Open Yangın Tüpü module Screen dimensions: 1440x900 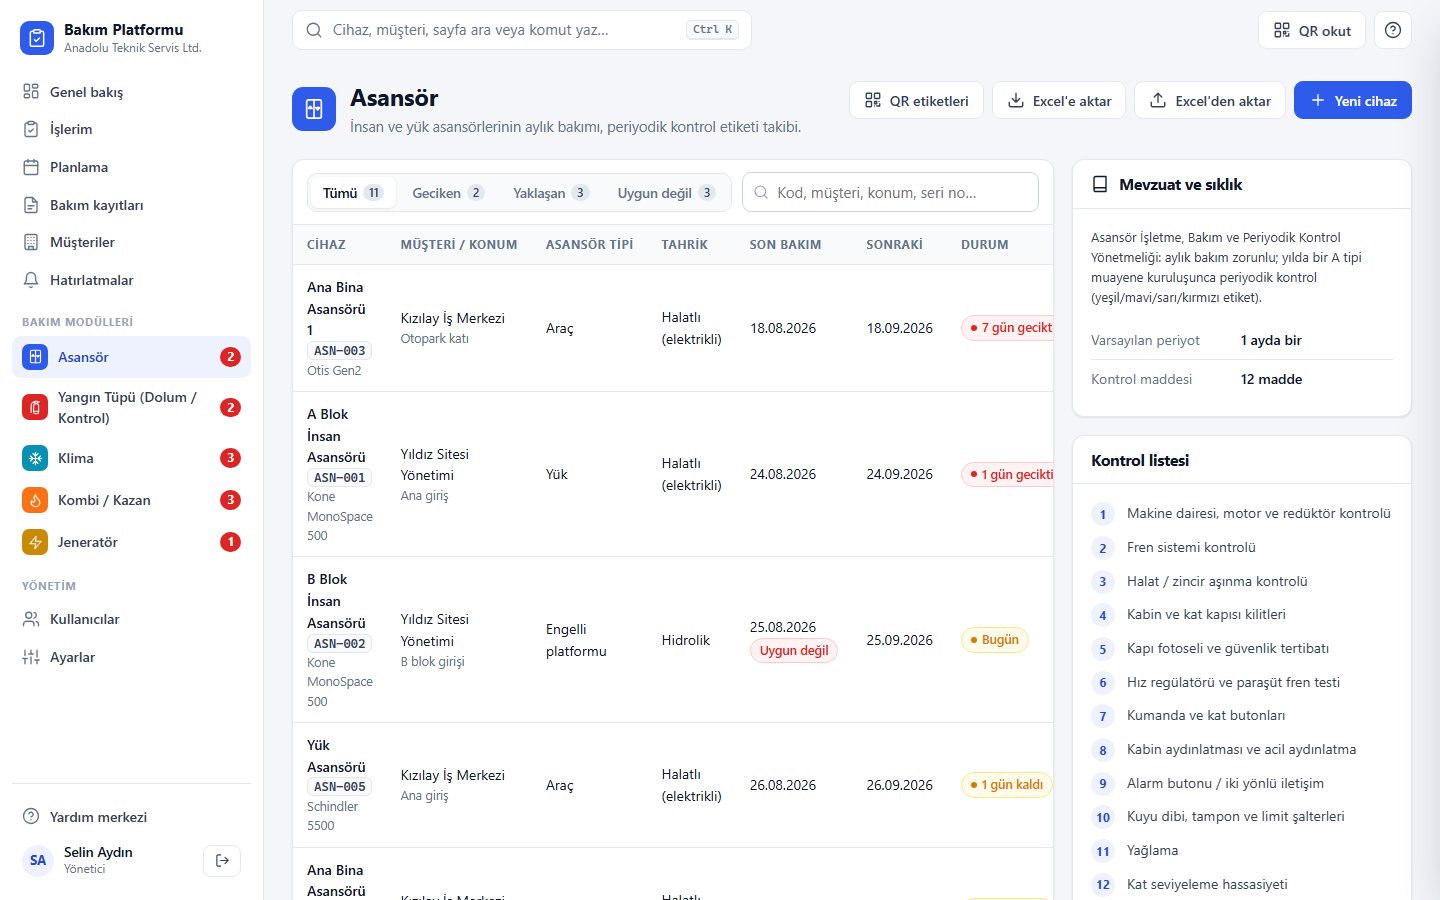pos(131,408)
